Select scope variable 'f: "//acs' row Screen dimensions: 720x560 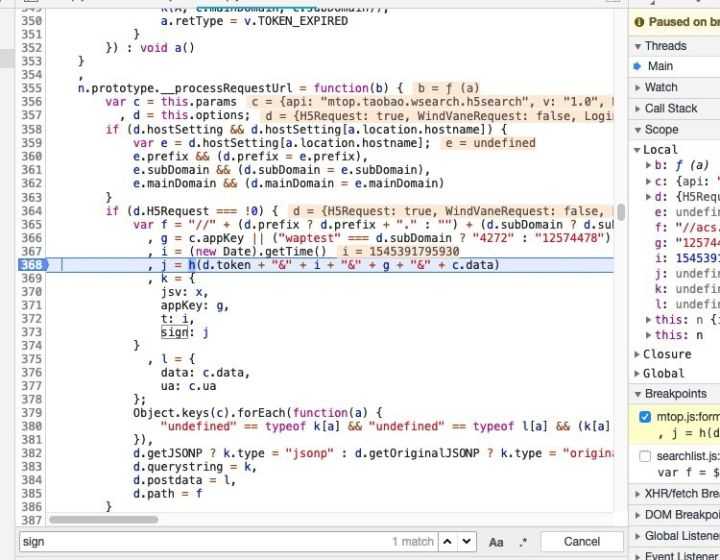click(687, 227)
